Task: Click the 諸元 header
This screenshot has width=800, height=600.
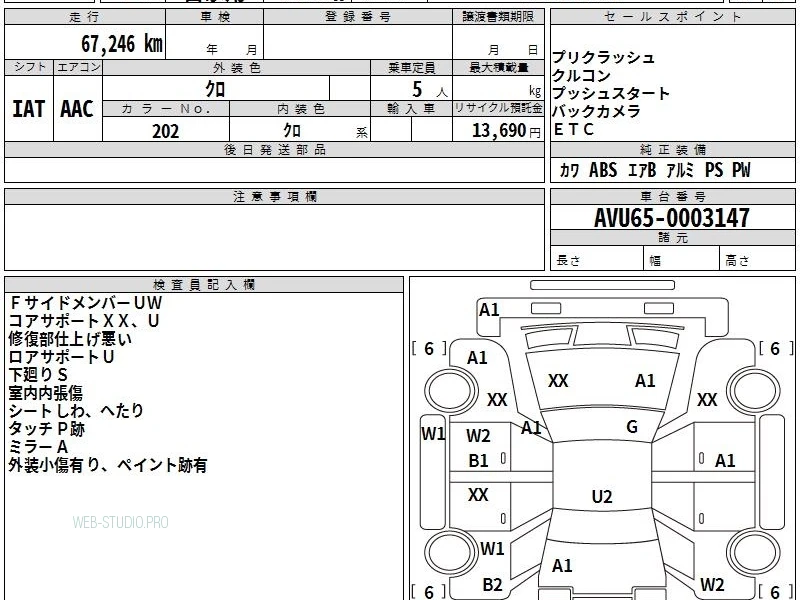Action: tap(672, 238)
